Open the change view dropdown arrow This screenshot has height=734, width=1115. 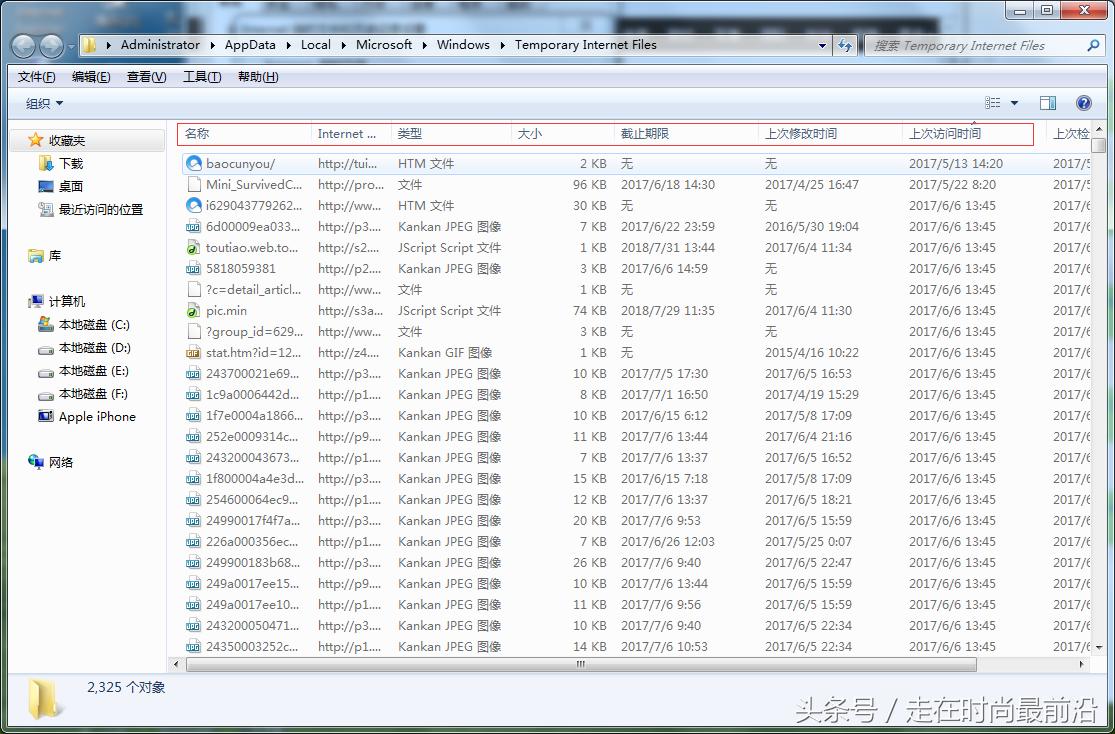(x=1014, y=103)
